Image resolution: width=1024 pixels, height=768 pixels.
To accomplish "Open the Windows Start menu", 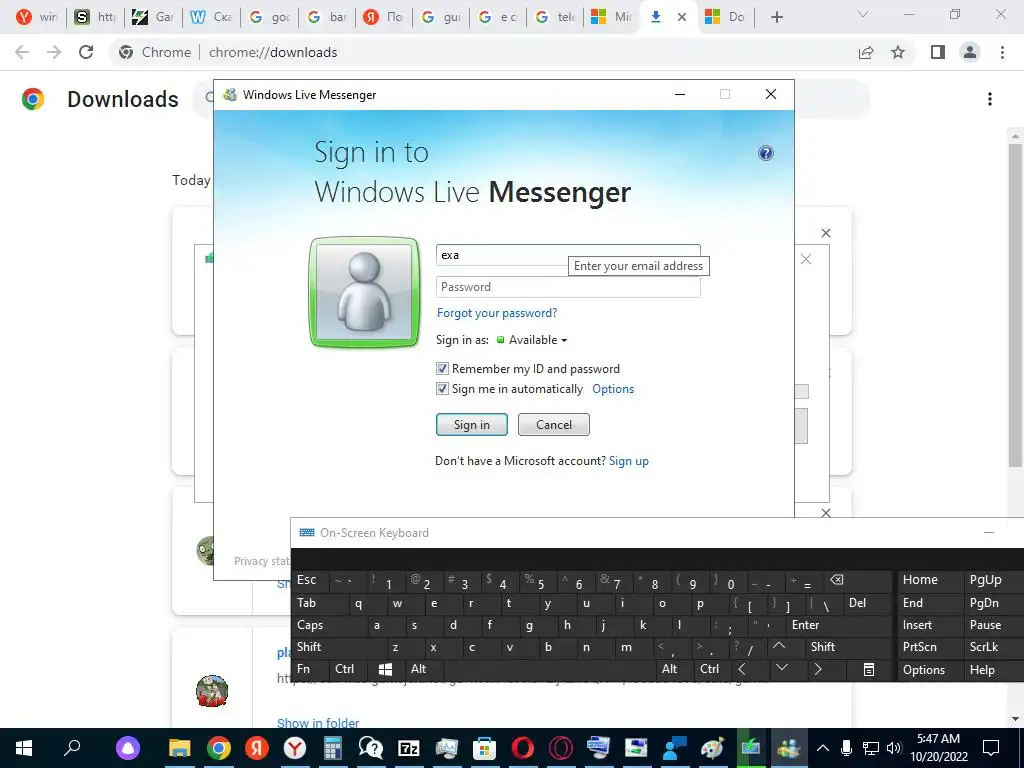I will coord(24,748).
